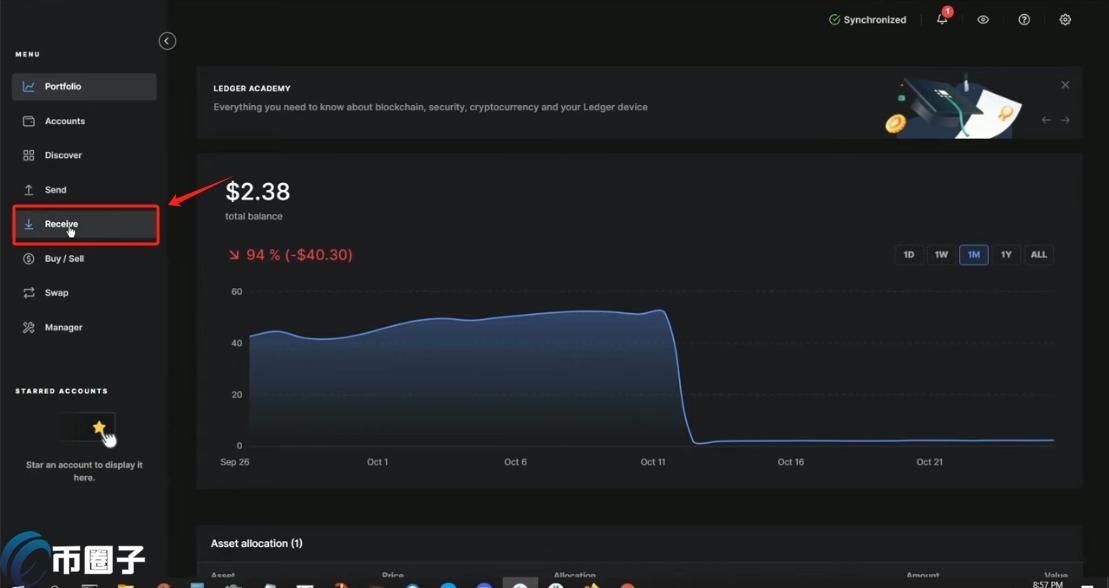Select the 1Y chart range
The width and height of the screenshot is (1109, 588).
pyautogui.click(x=1006, y=255)
